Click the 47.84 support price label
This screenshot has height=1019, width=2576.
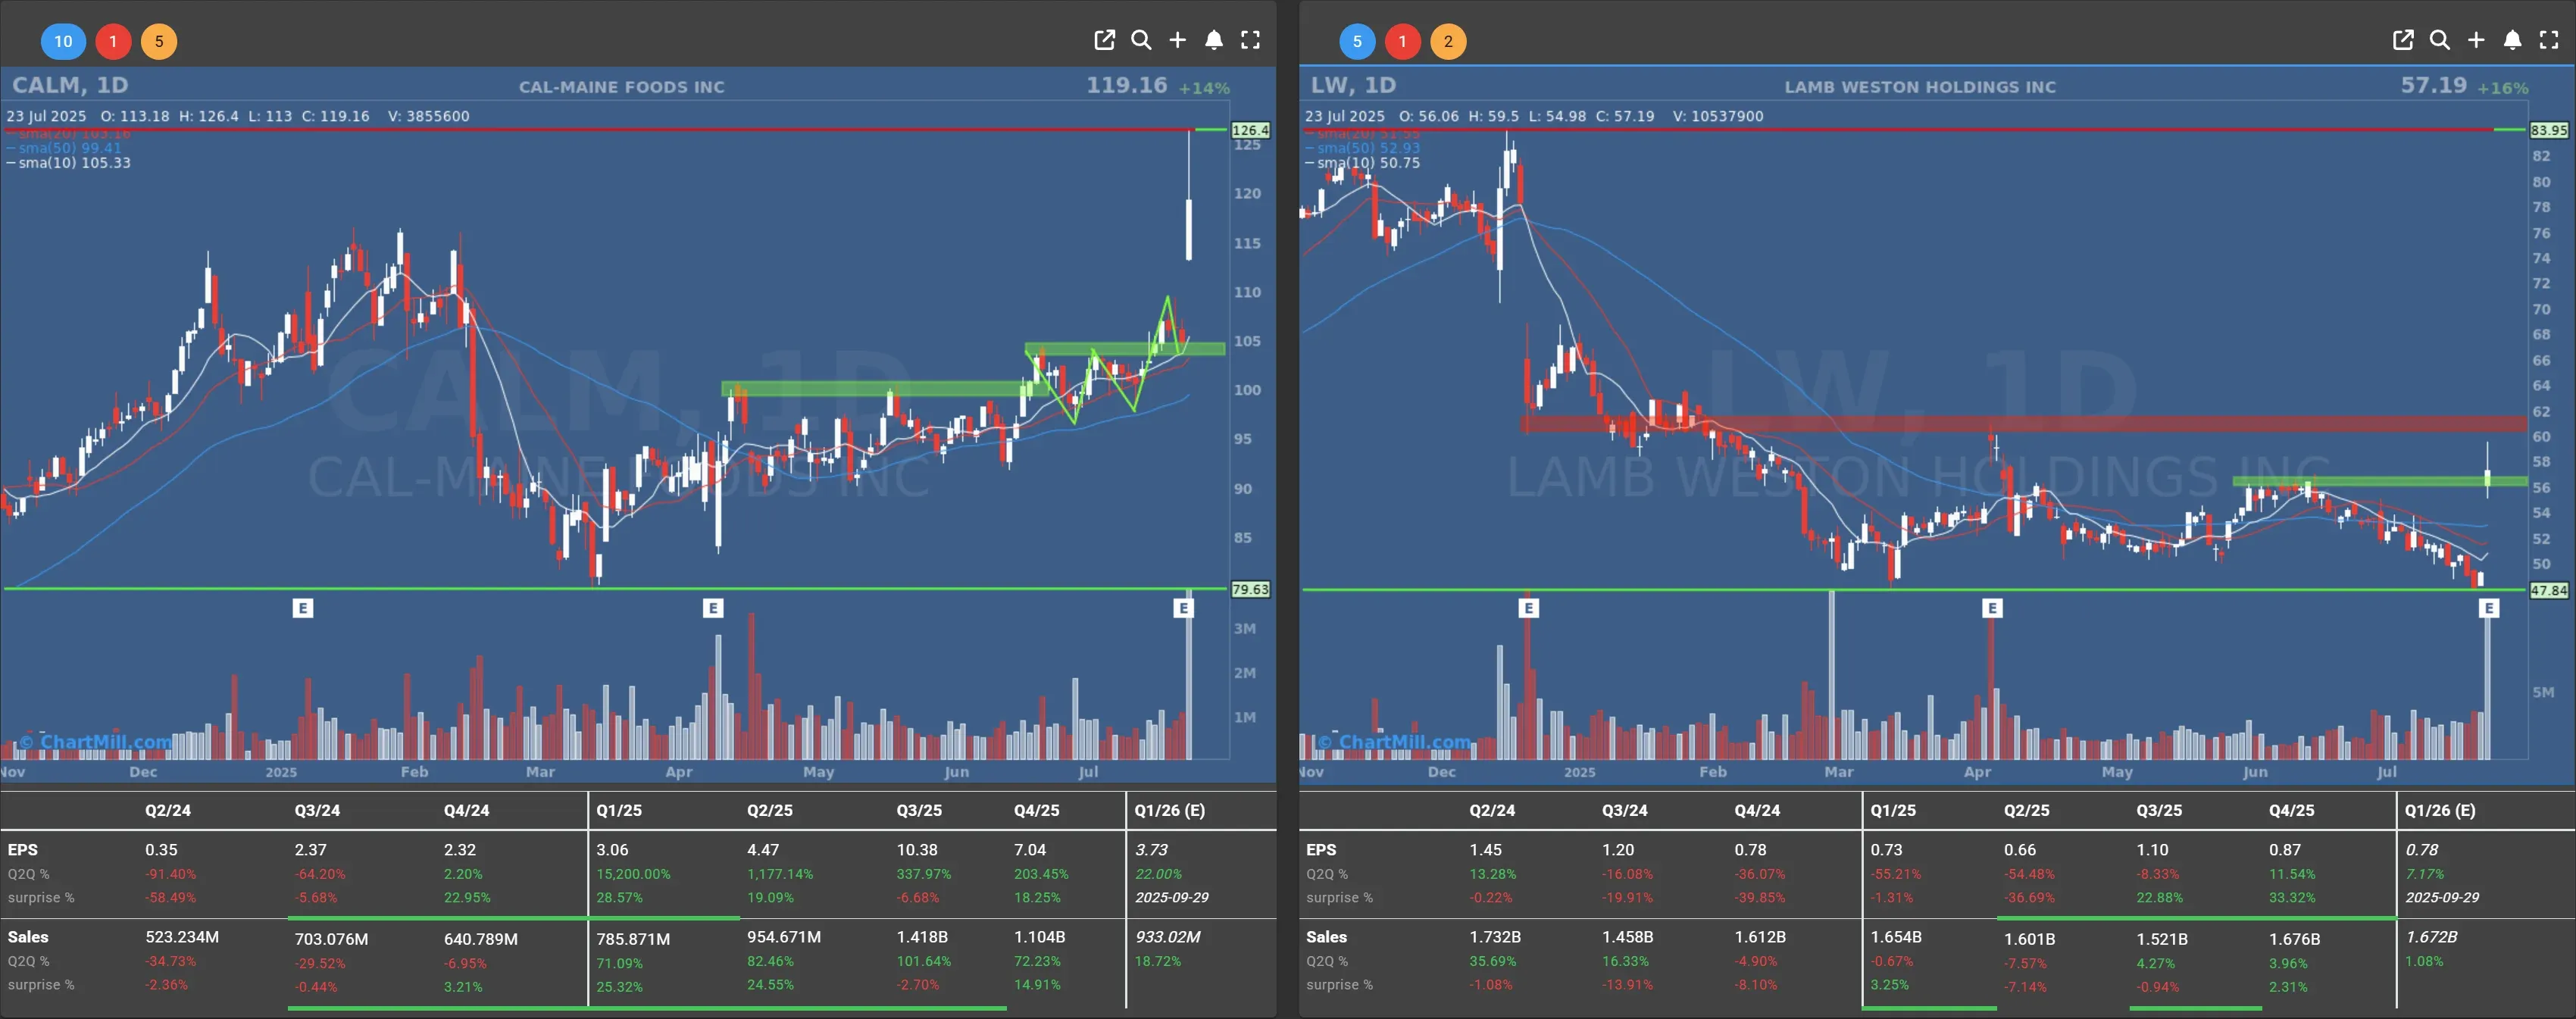pos(2549,591)
